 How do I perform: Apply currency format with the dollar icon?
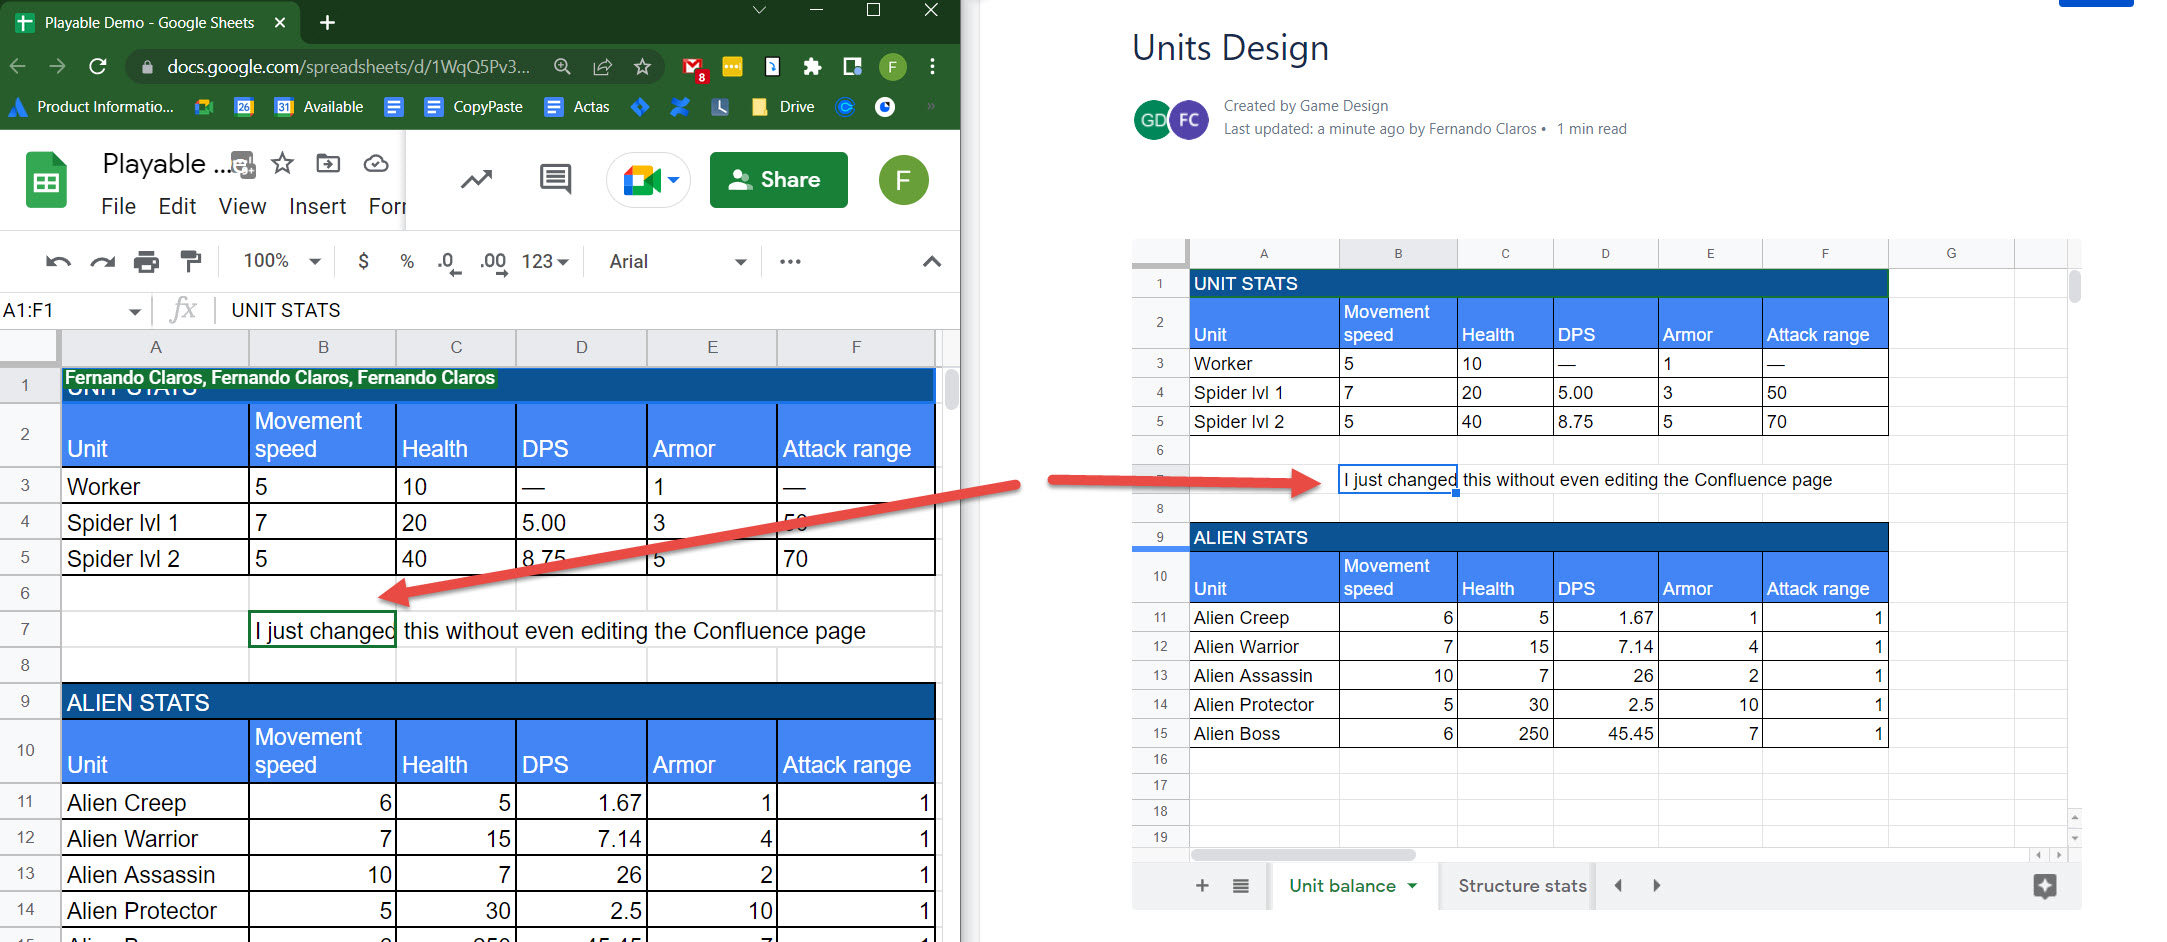(x=363, y=261)
